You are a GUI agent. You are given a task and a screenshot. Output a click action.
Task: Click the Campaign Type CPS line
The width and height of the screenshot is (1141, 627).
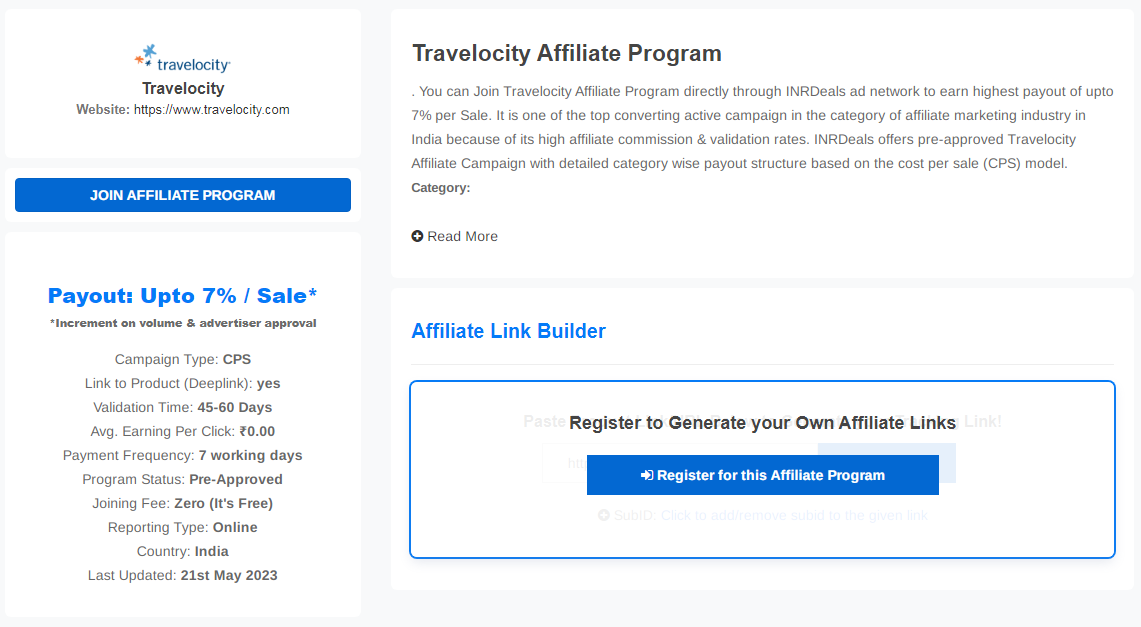click(183, 359)
